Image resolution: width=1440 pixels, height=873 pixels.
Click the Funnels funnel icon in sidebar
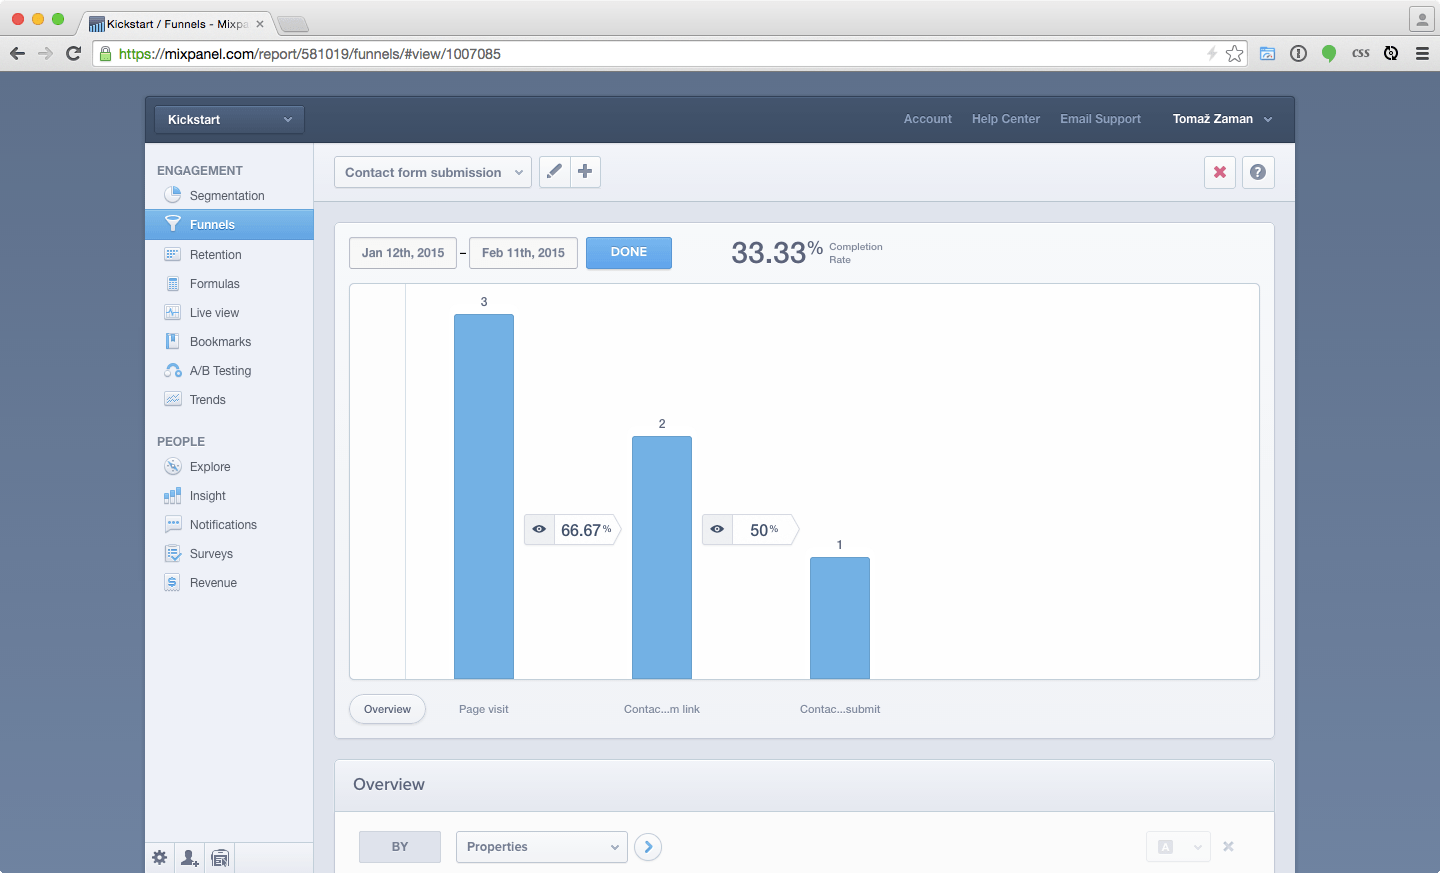(x=172, y=224)
